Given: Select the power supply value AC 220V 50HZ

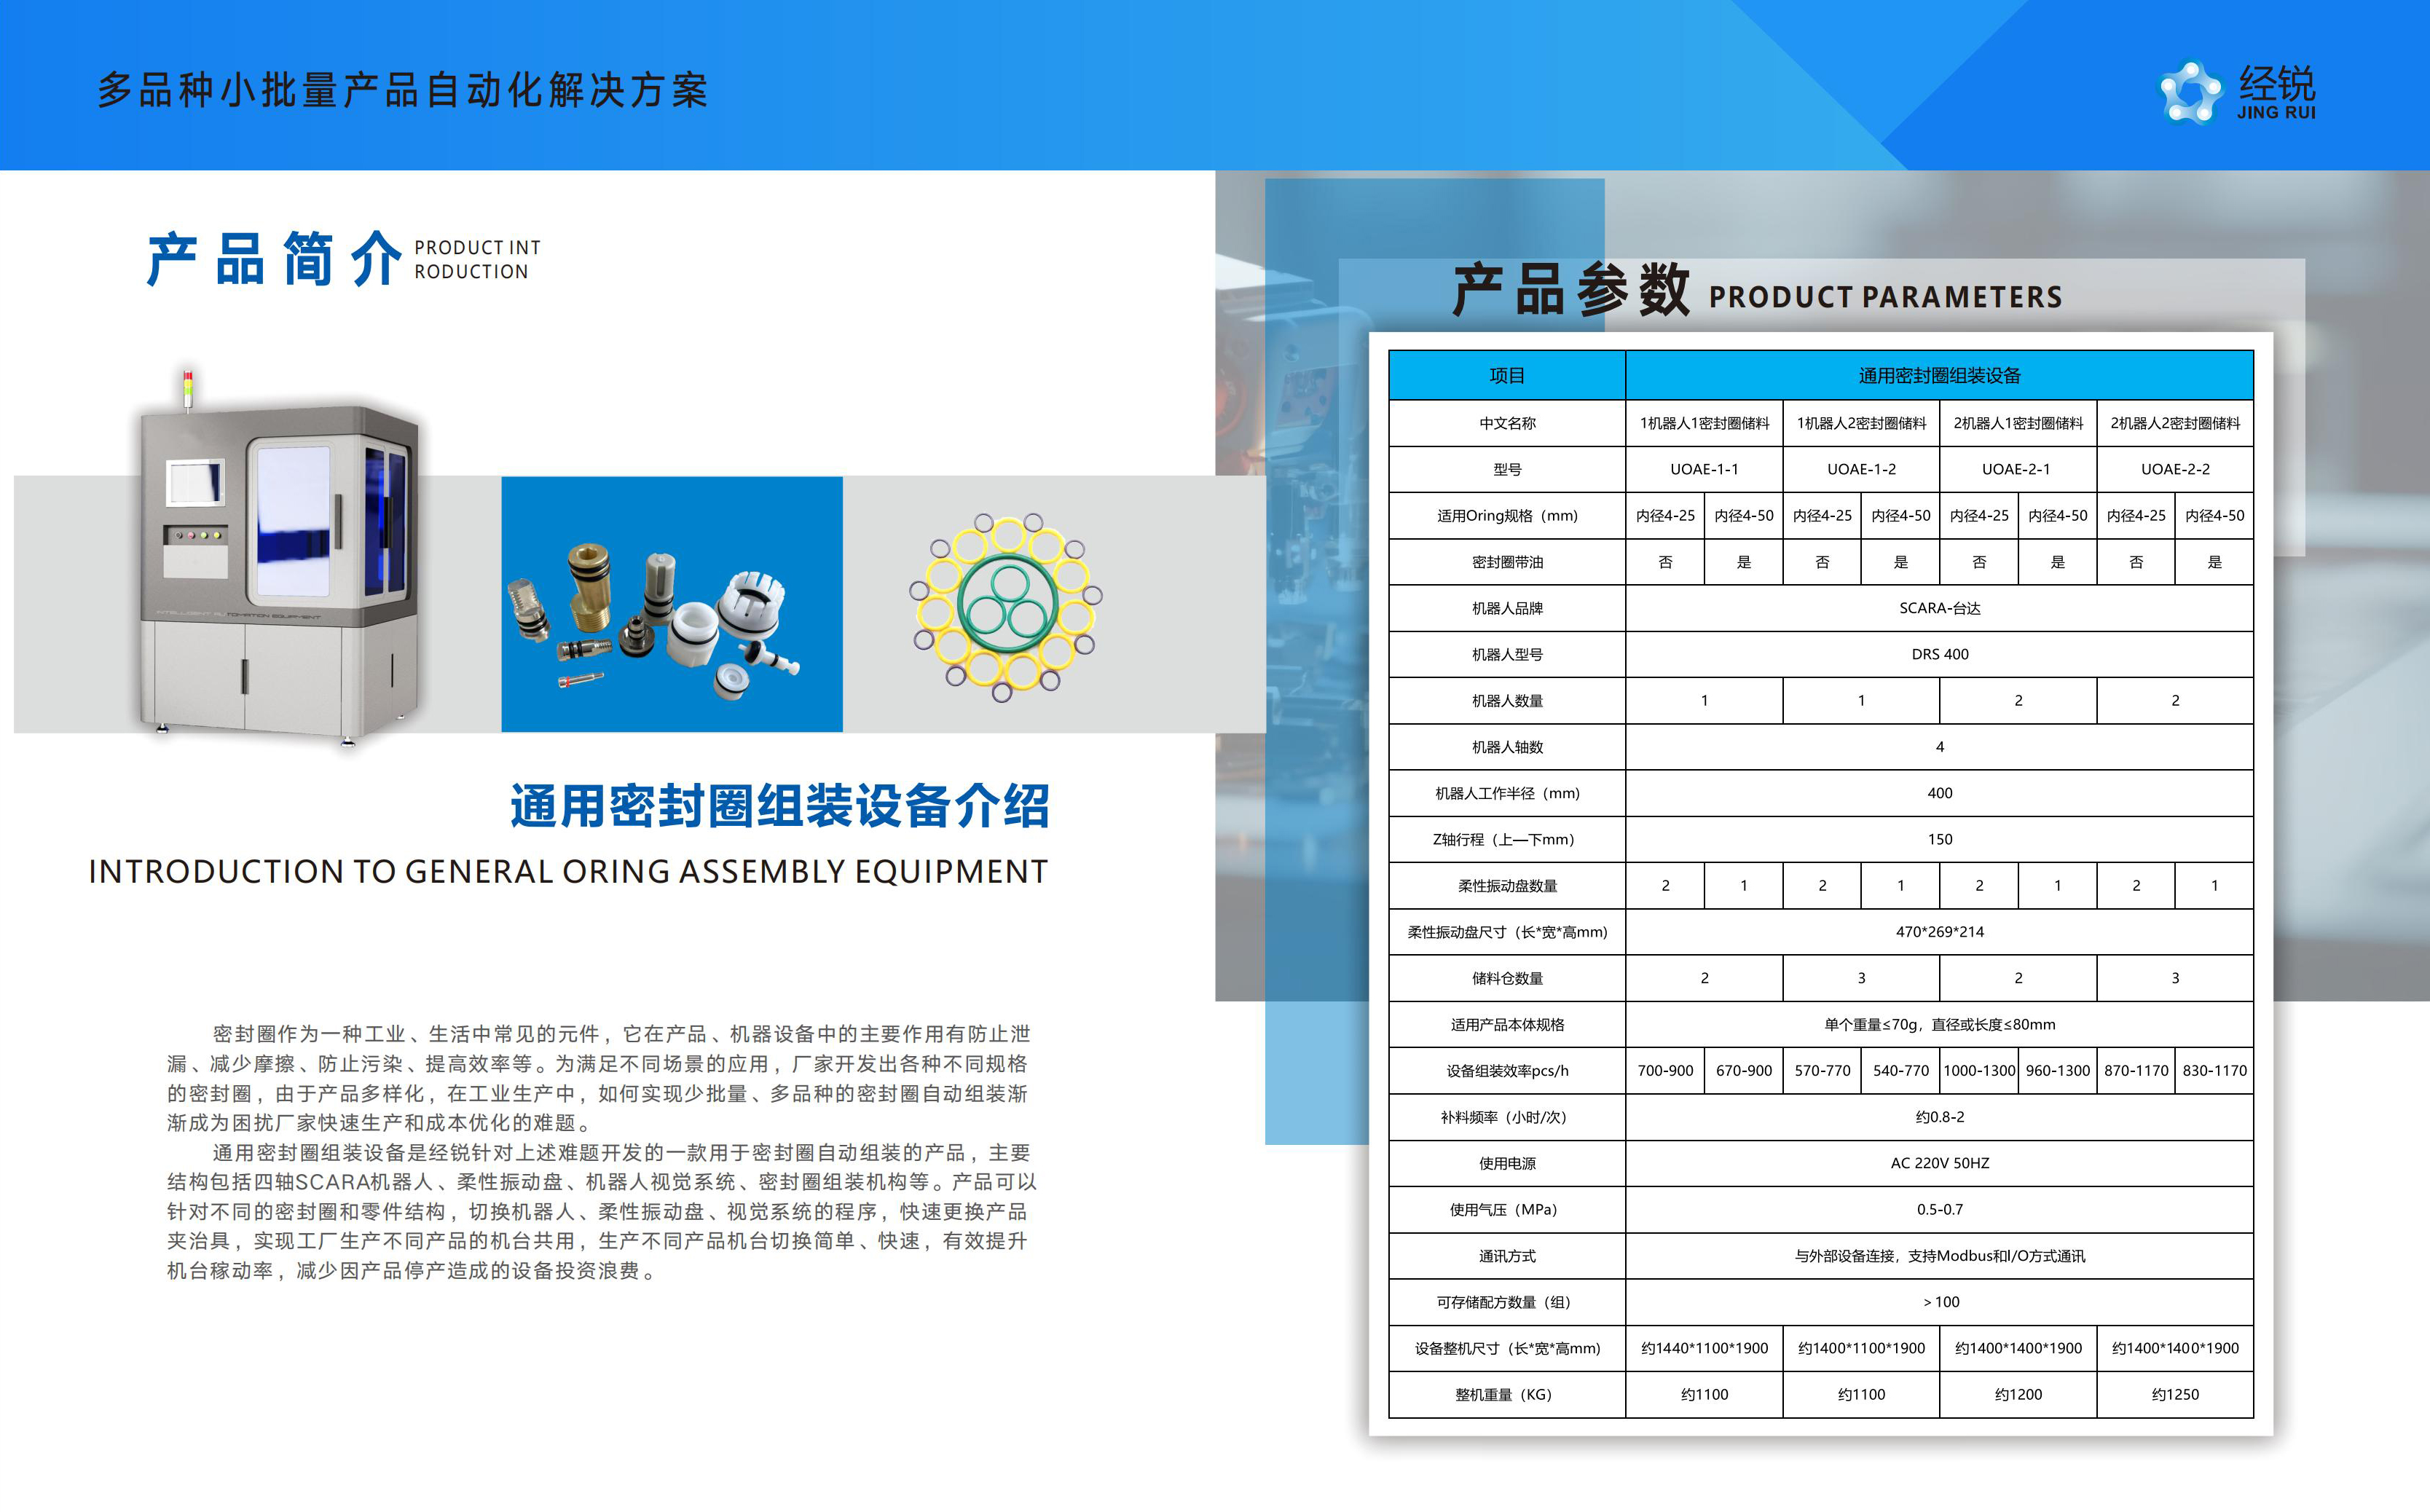Looking at the screenshot, I should coord(1939,1163).
